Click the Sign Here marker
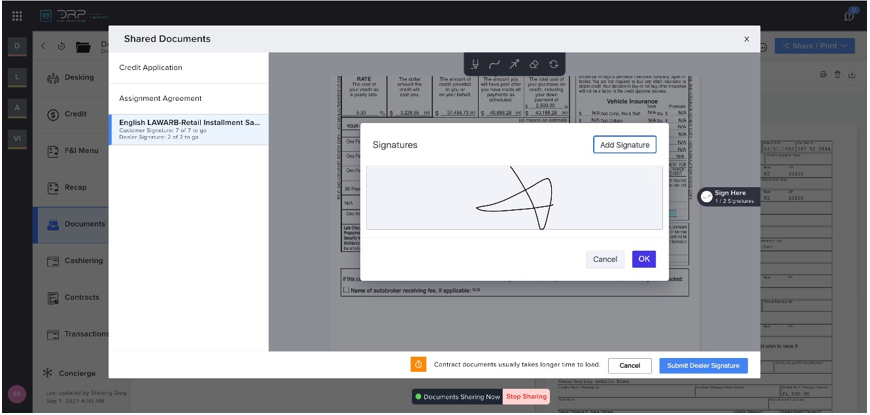 pyautogui.click(x=729, y=196)
